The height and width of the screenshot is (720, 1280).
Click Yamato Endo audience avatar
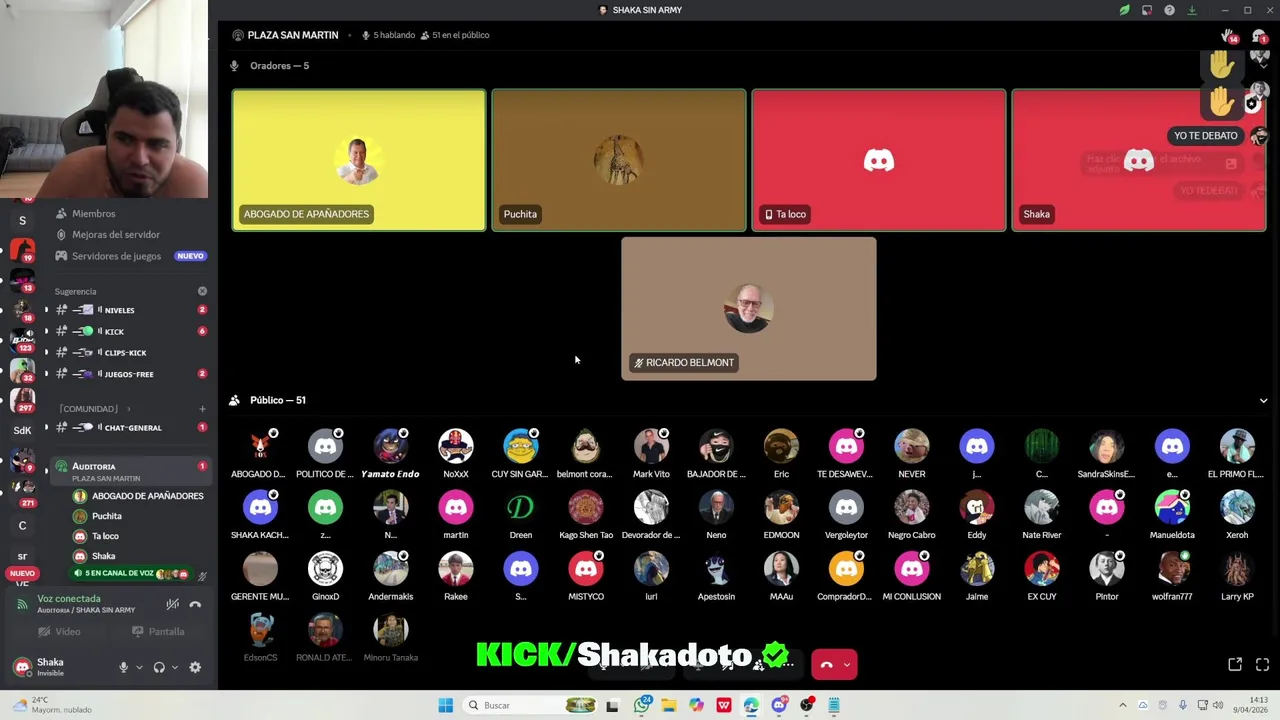click(390, 446)
